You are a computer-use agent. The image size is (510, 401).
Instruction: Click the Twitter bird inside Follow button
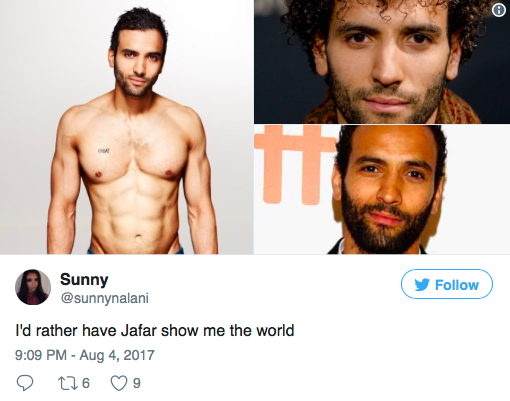point(422,285)
